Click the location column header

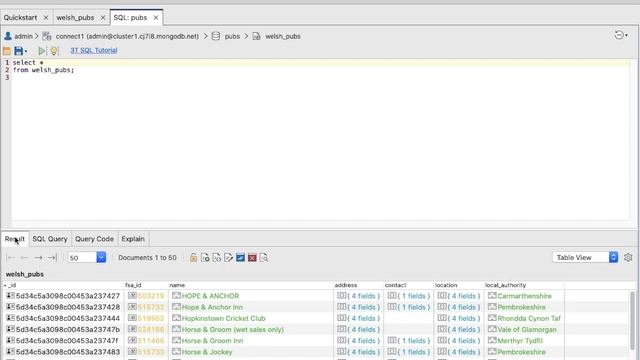pyautogui.click(x=458, y=285)
